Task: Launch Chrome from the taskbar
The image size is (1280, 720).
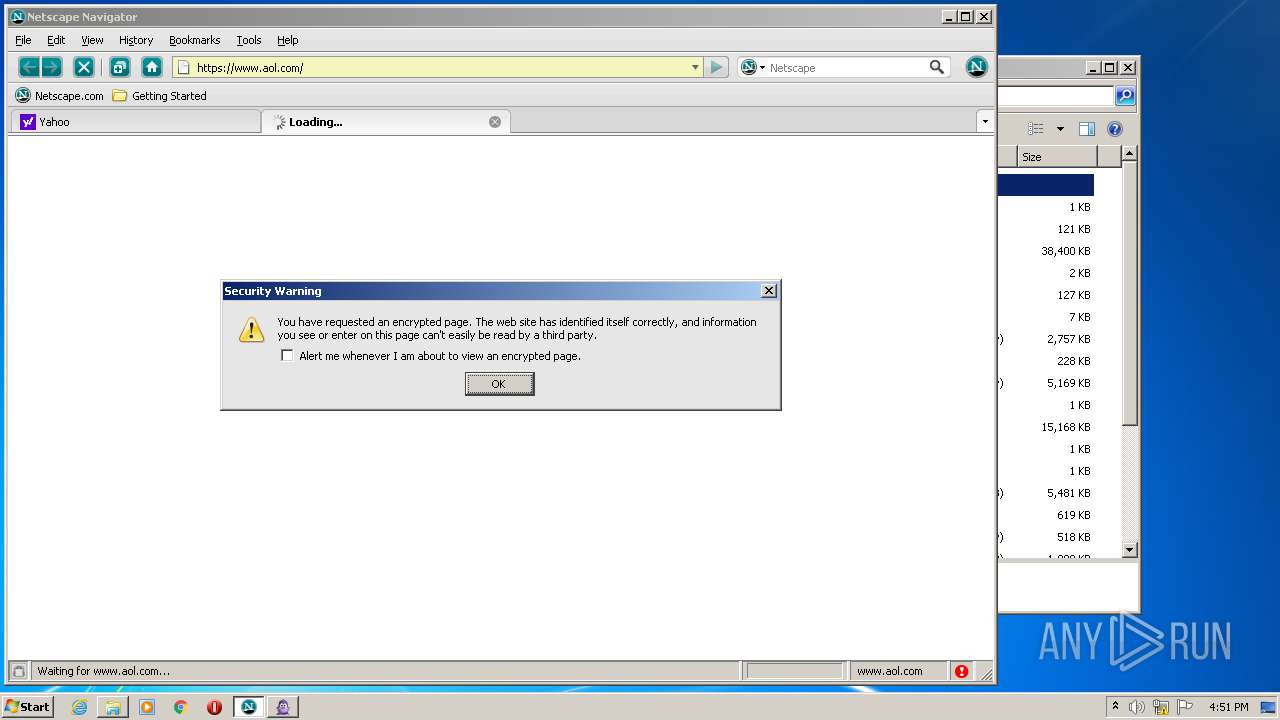Action: coord(180,707)
